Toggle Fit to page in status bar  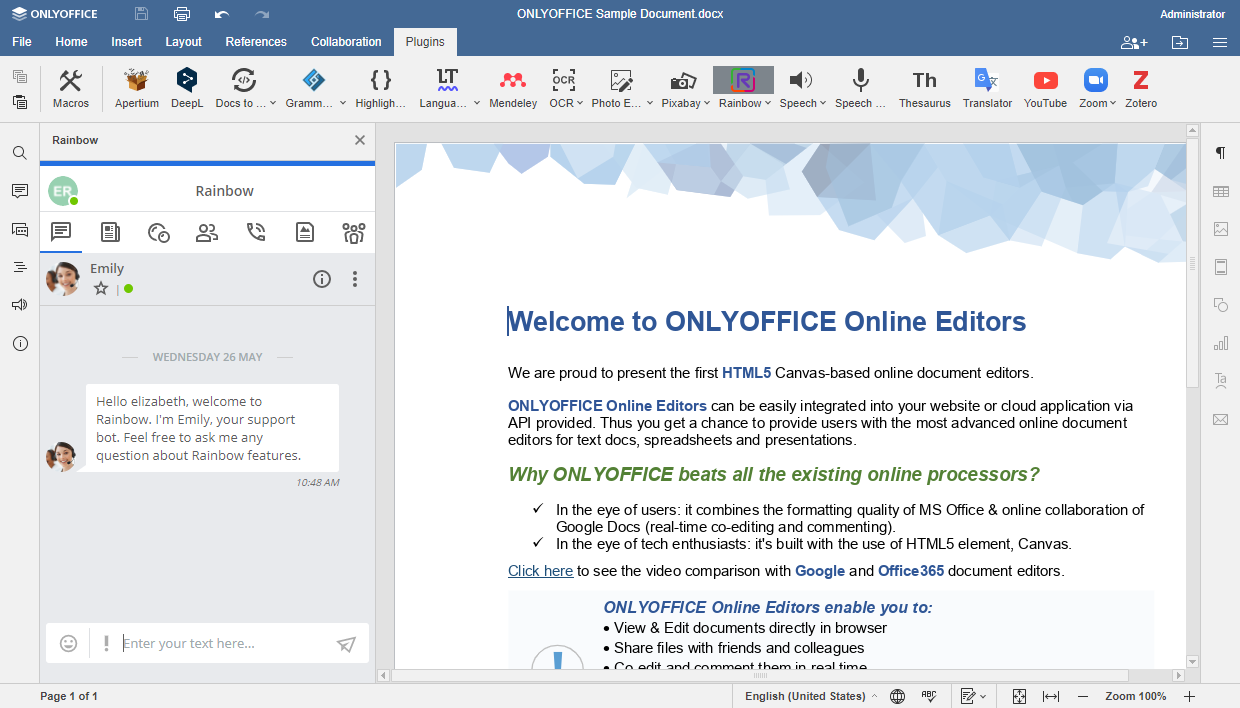[x=1019, y=696]
